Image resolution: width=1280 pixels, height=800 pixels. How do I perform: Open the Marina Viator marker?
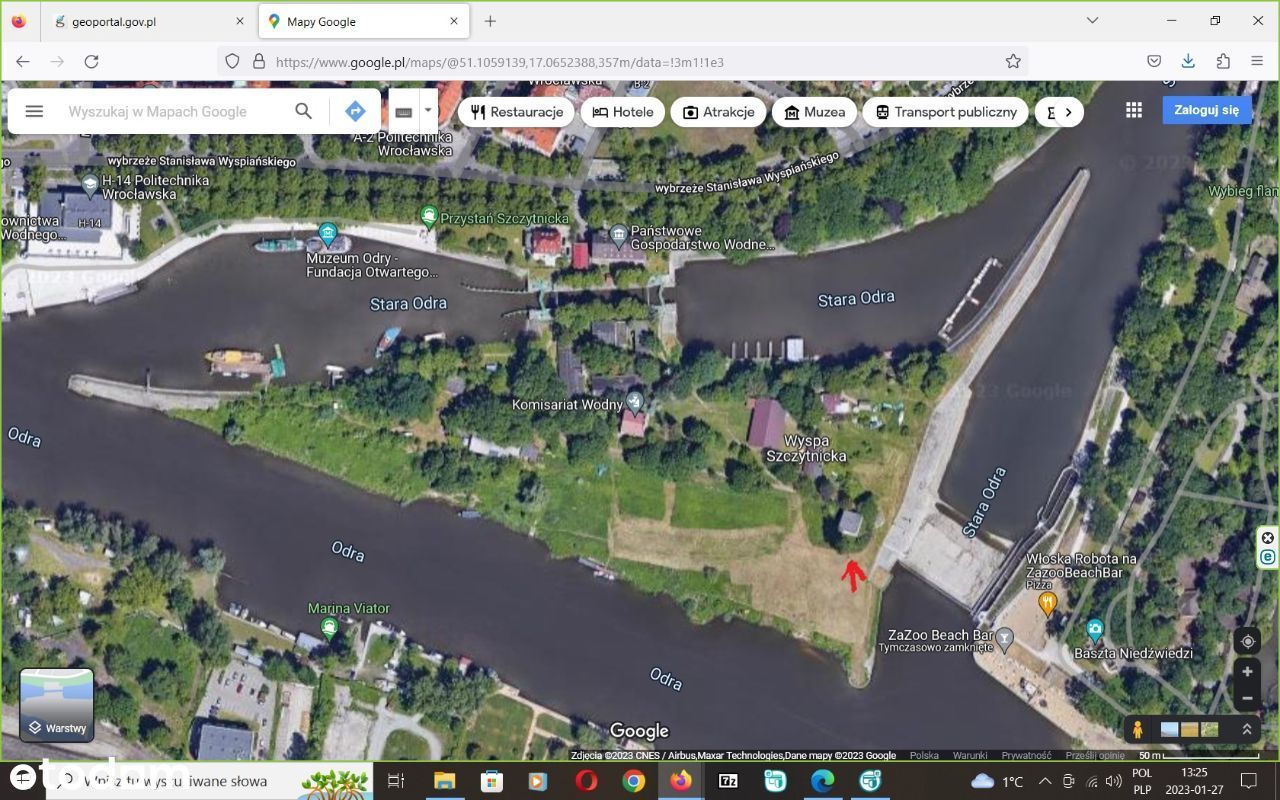(x=329, y=627)
